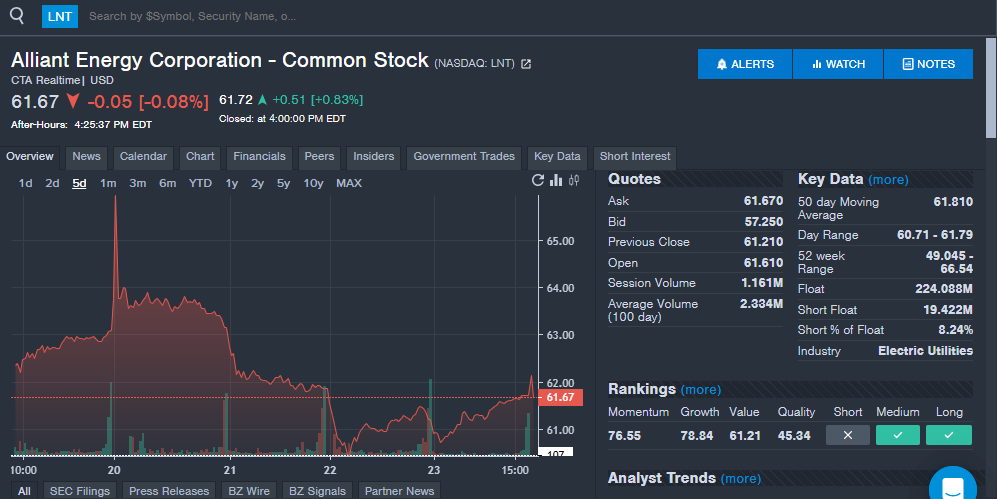Filter news by Press Releases
The image size is (997, 499).
click(168, 491)
